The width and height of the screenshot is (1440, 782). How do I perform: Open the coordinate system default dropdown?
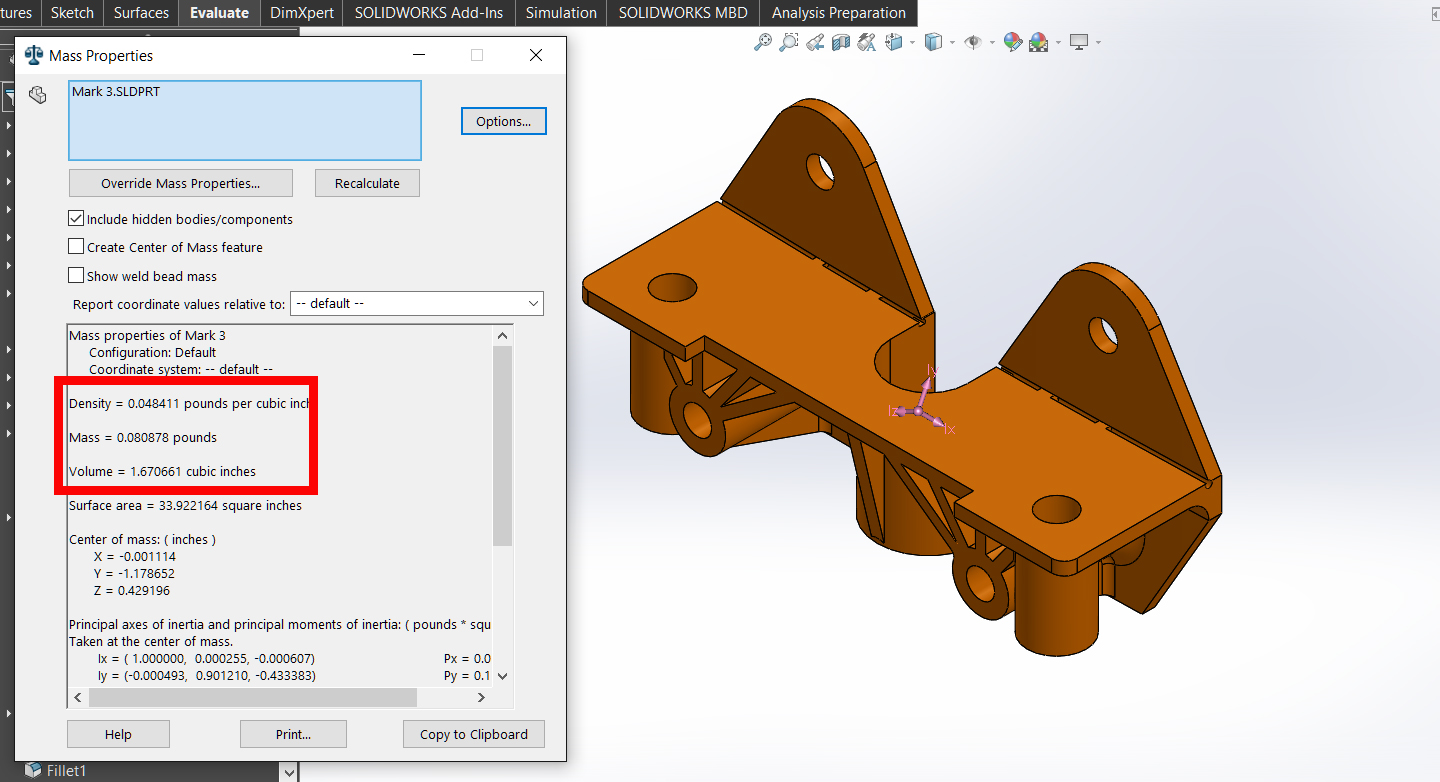[417, 303]
